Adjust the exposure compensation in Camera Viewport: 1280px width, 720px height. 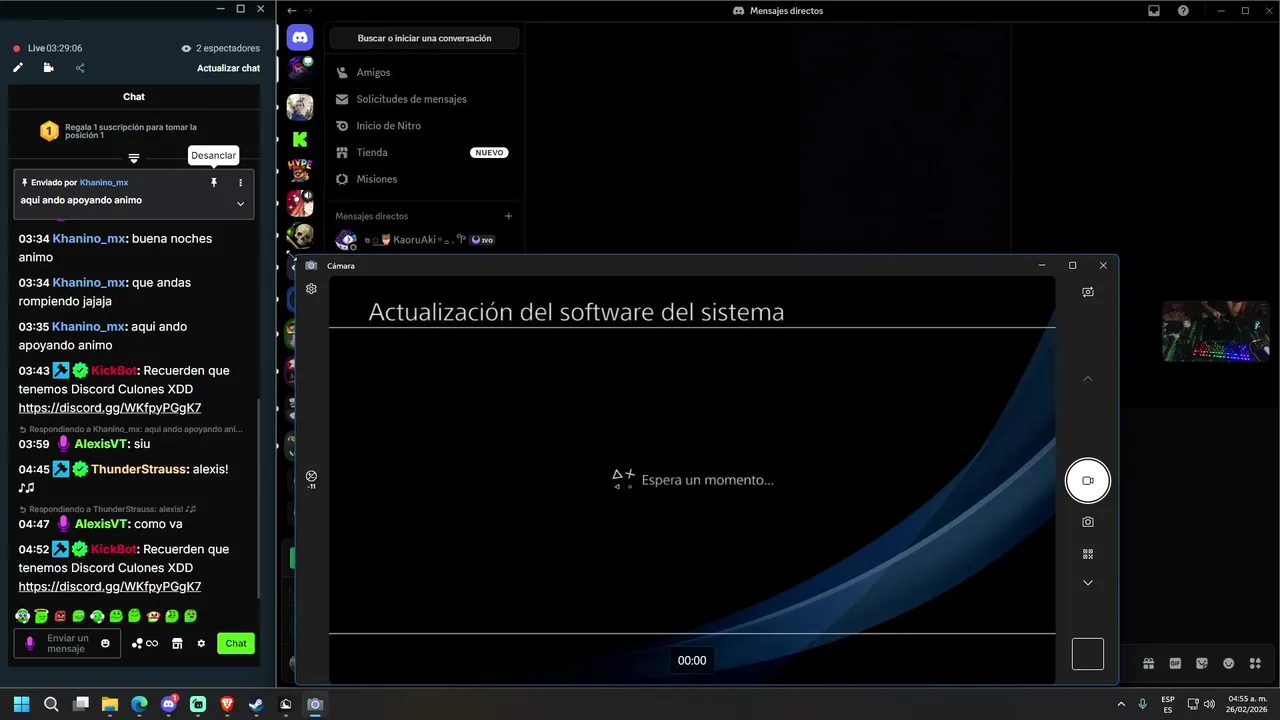tap(311, 479)
